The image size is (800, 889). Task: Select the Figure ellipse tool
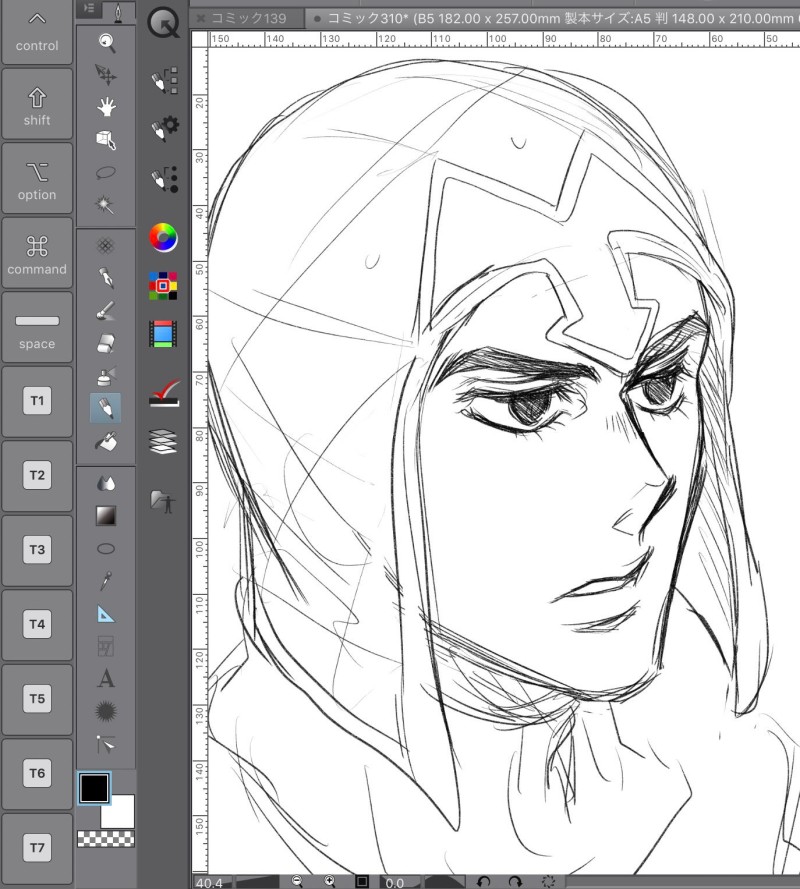tap(106, 549)
